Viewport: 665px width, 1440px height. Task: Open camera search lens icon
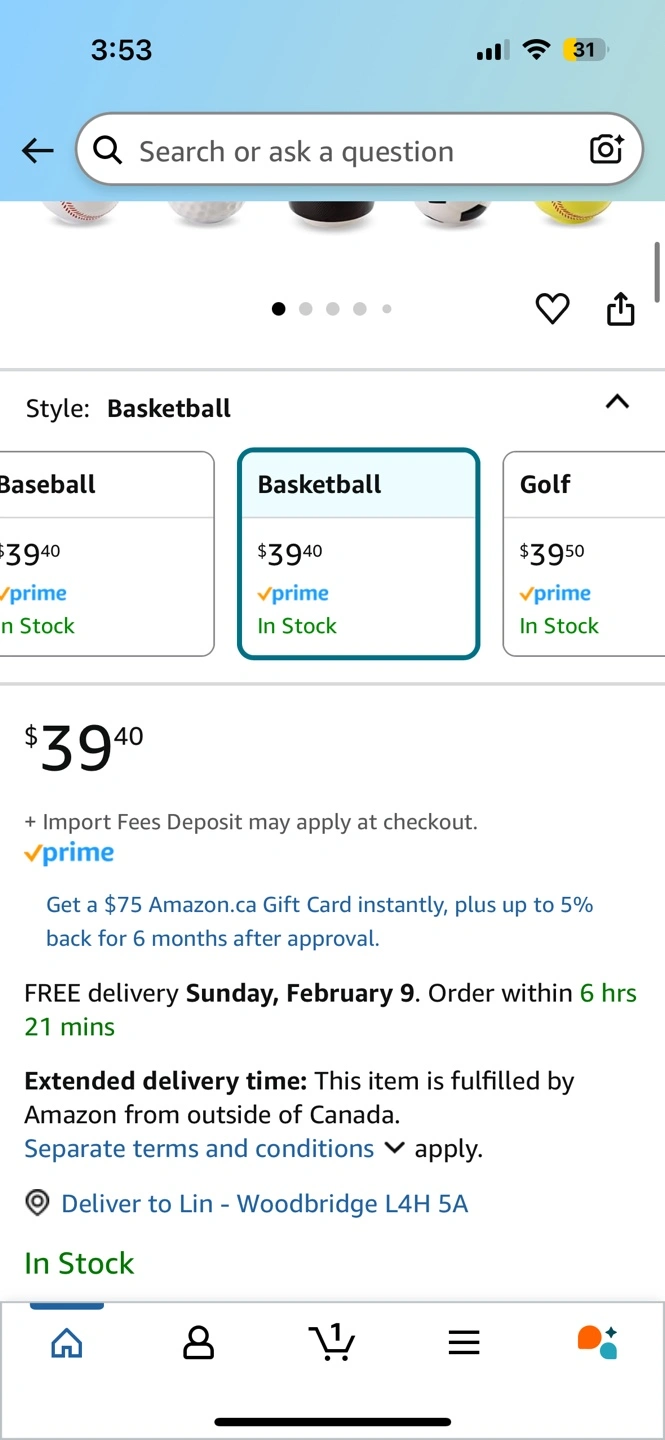point(606,150)
